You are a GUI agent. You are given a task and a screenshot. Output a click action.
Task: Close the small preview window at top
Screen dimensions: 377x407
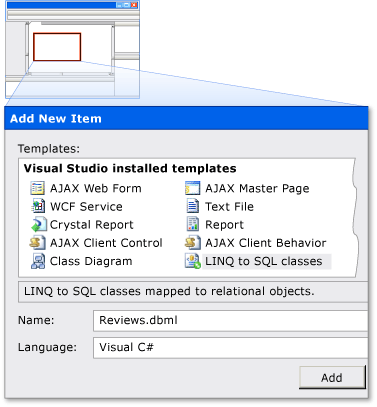134,5
